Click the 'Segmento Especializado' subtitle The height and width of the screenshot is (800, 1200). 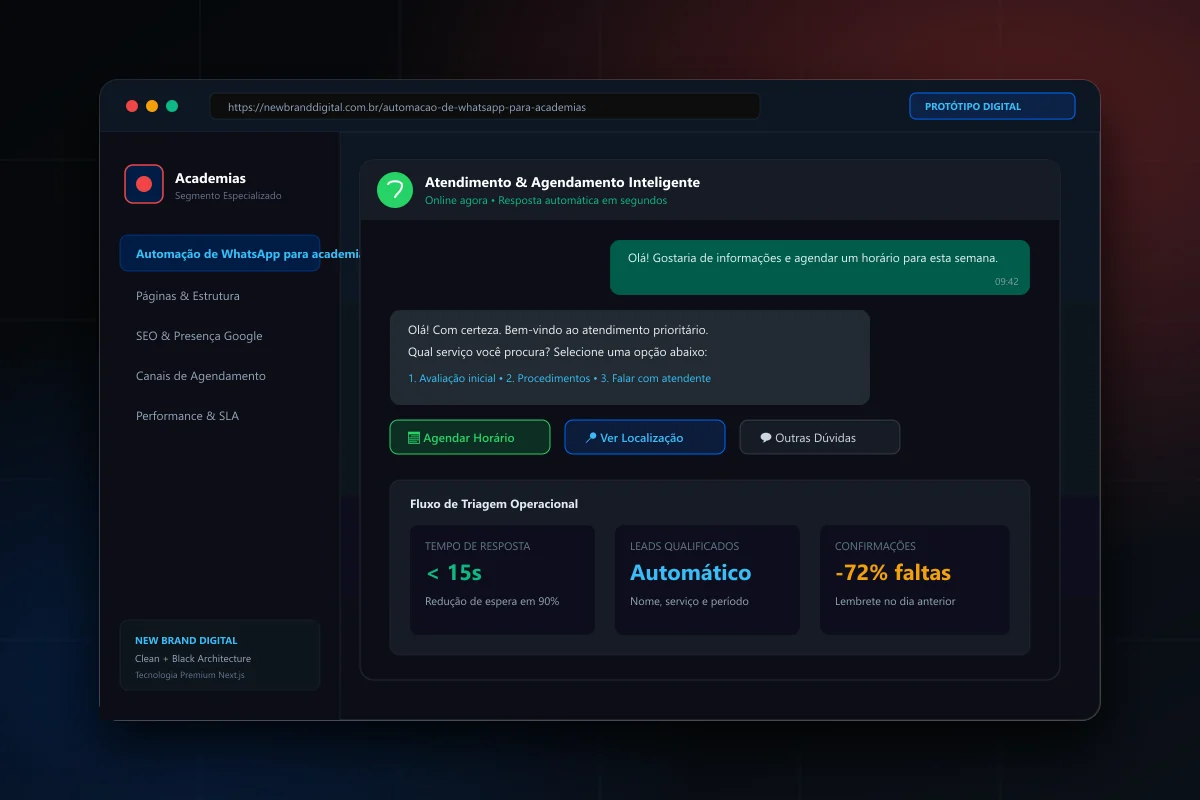coord(228,196)
